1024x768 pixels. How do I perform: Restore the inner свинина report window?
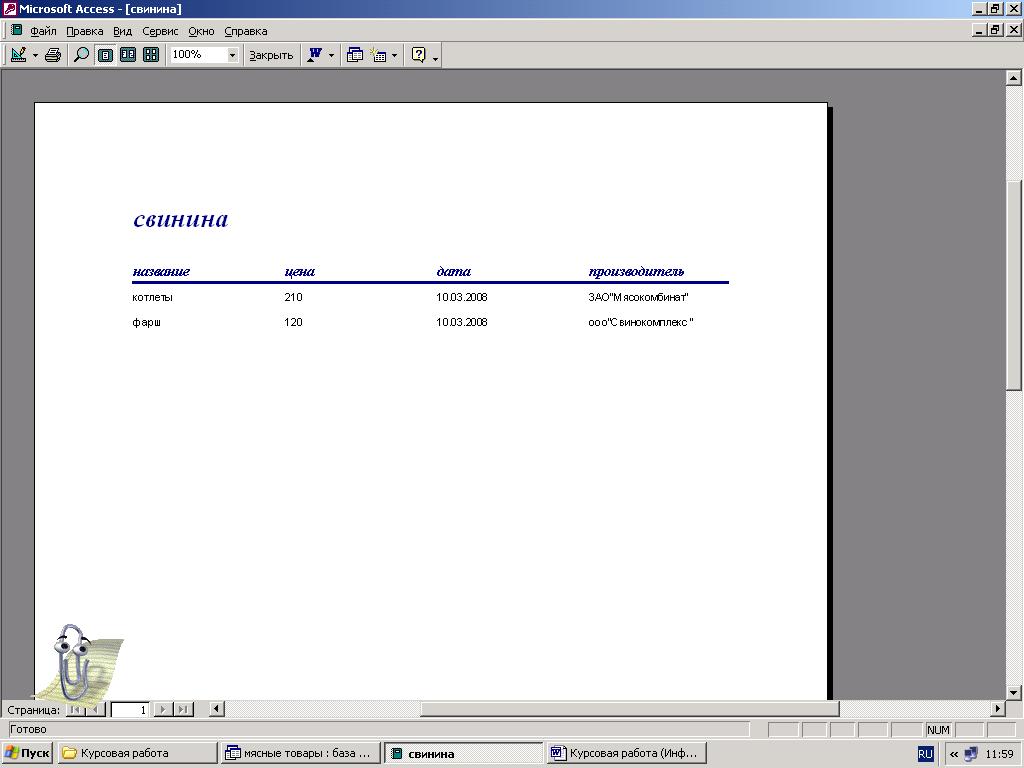[x=995, y=30]
